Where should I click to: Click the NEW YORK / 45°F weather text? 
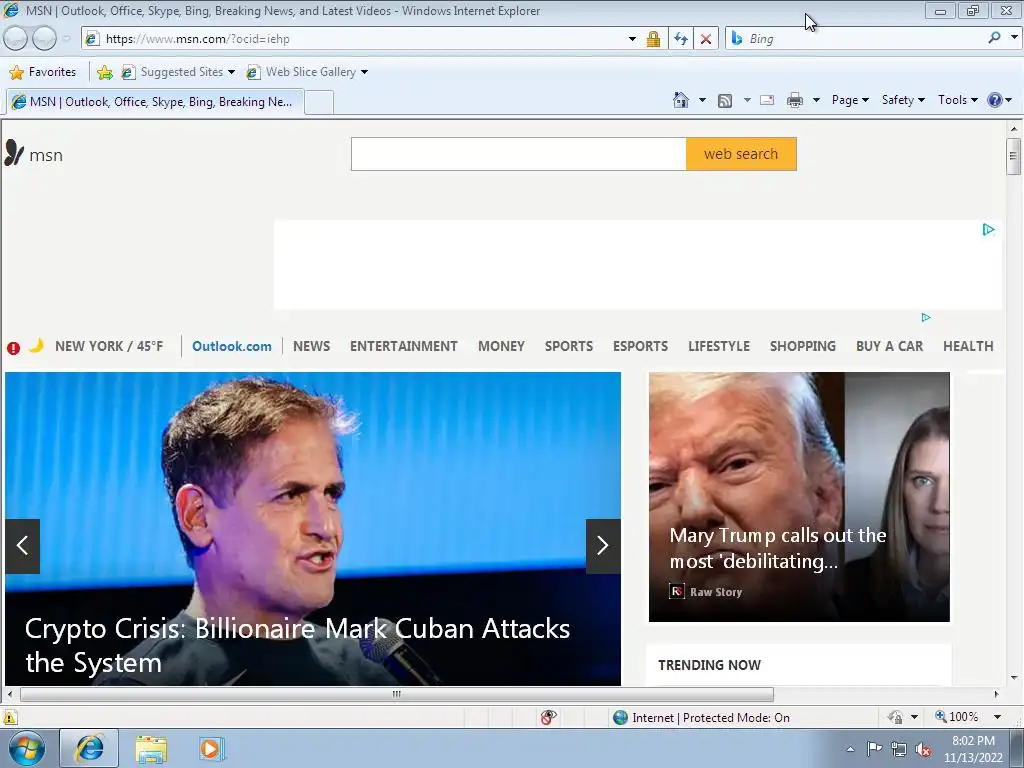[x=109, y=346]
